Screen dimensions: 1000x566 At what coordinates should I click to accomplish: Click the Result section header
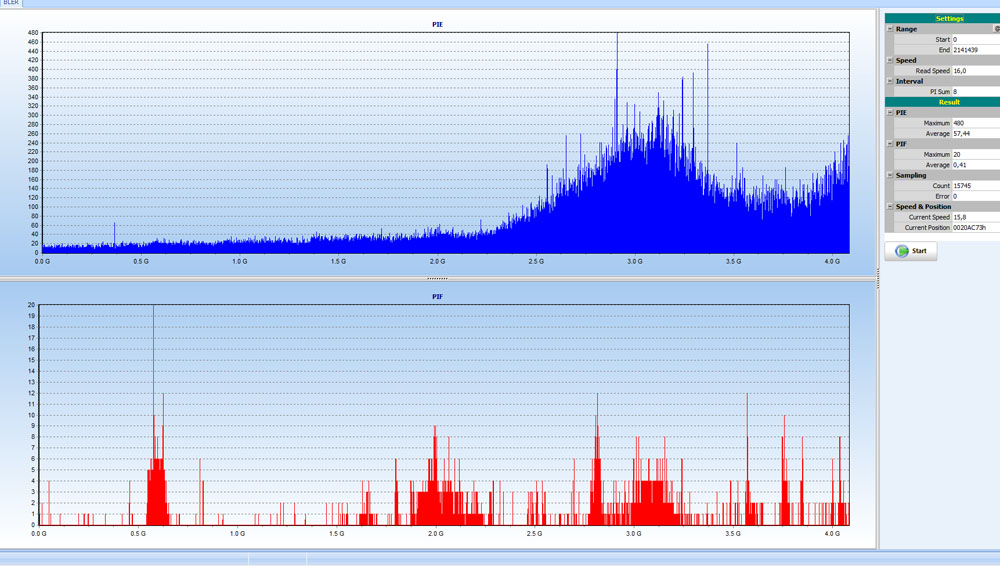click(943, 102)
